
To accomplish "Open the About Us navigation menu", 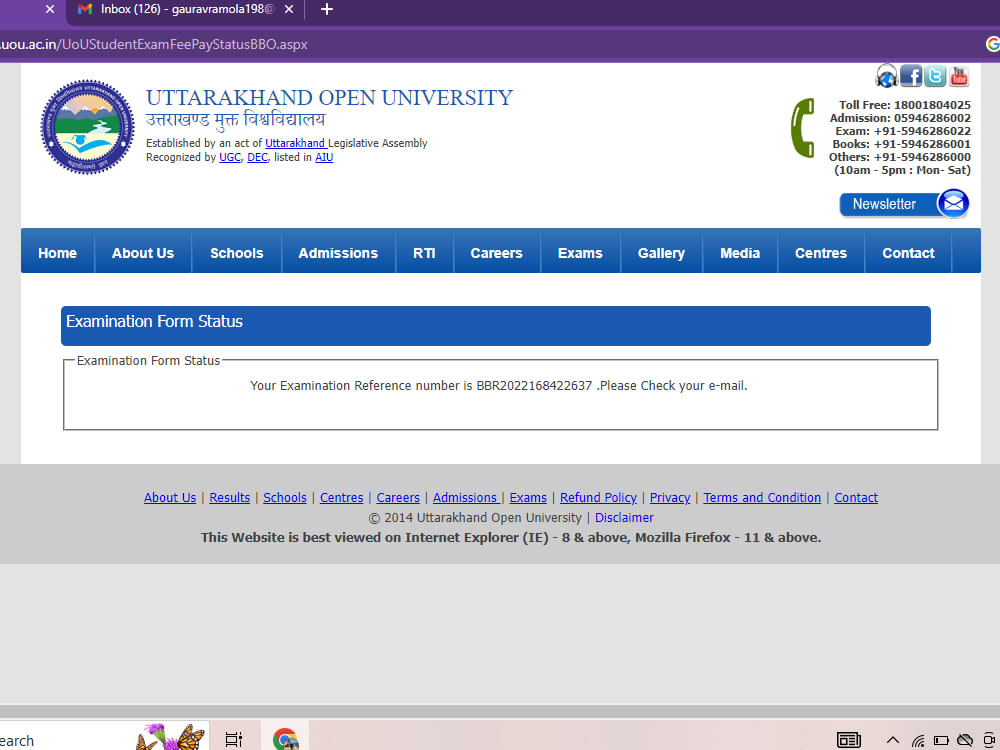I will click(x=143, y=253).
